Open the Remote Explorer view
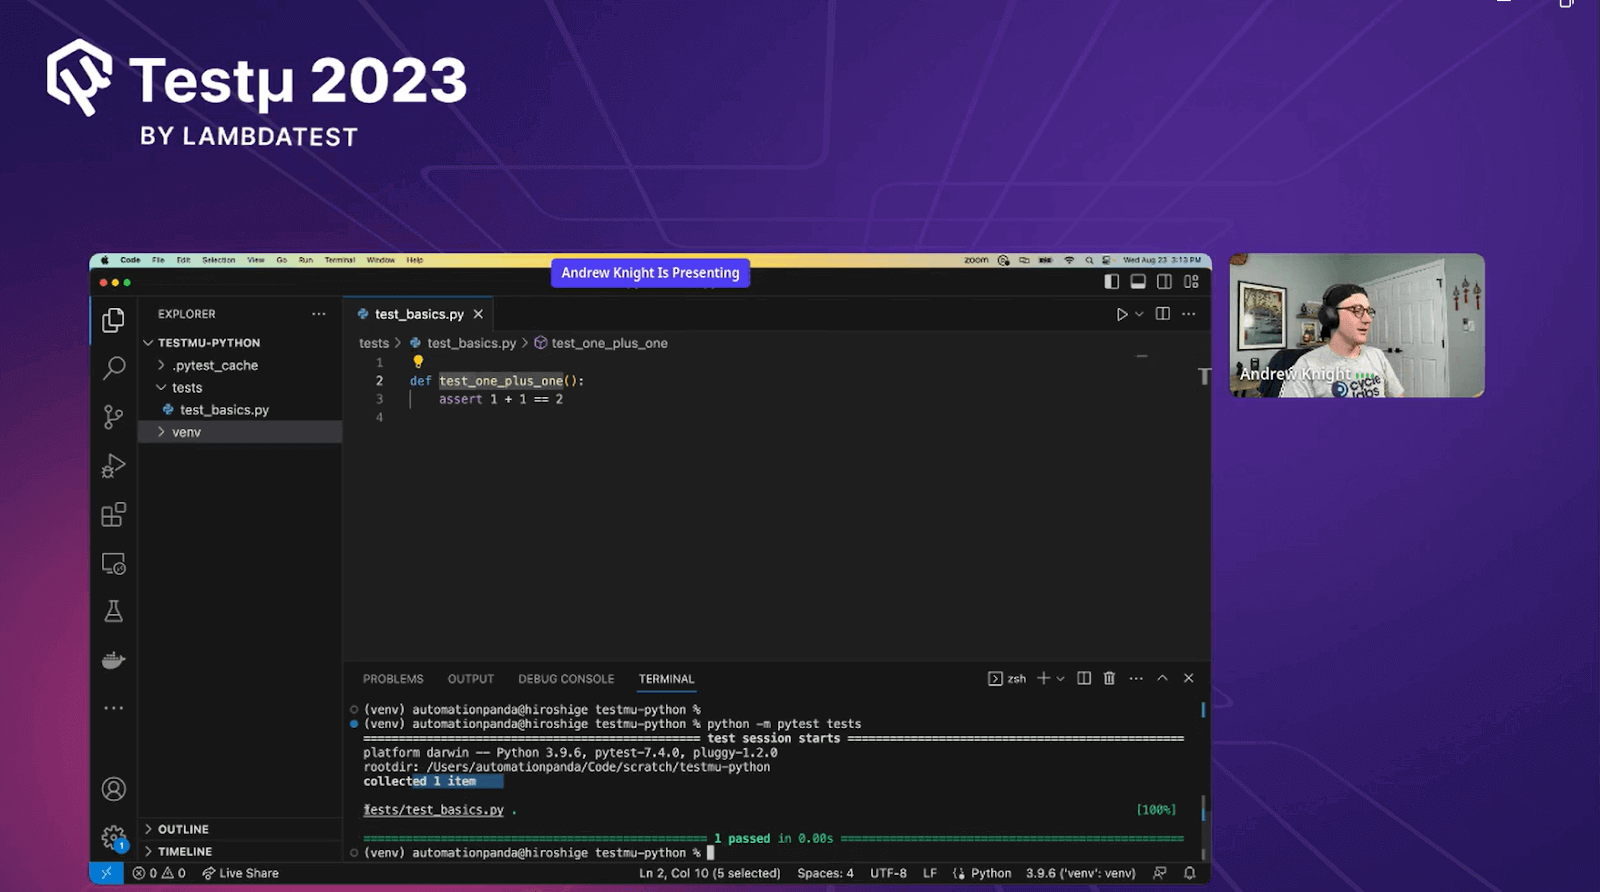Screen dimensions: 1600x892 tap(114, 564)
